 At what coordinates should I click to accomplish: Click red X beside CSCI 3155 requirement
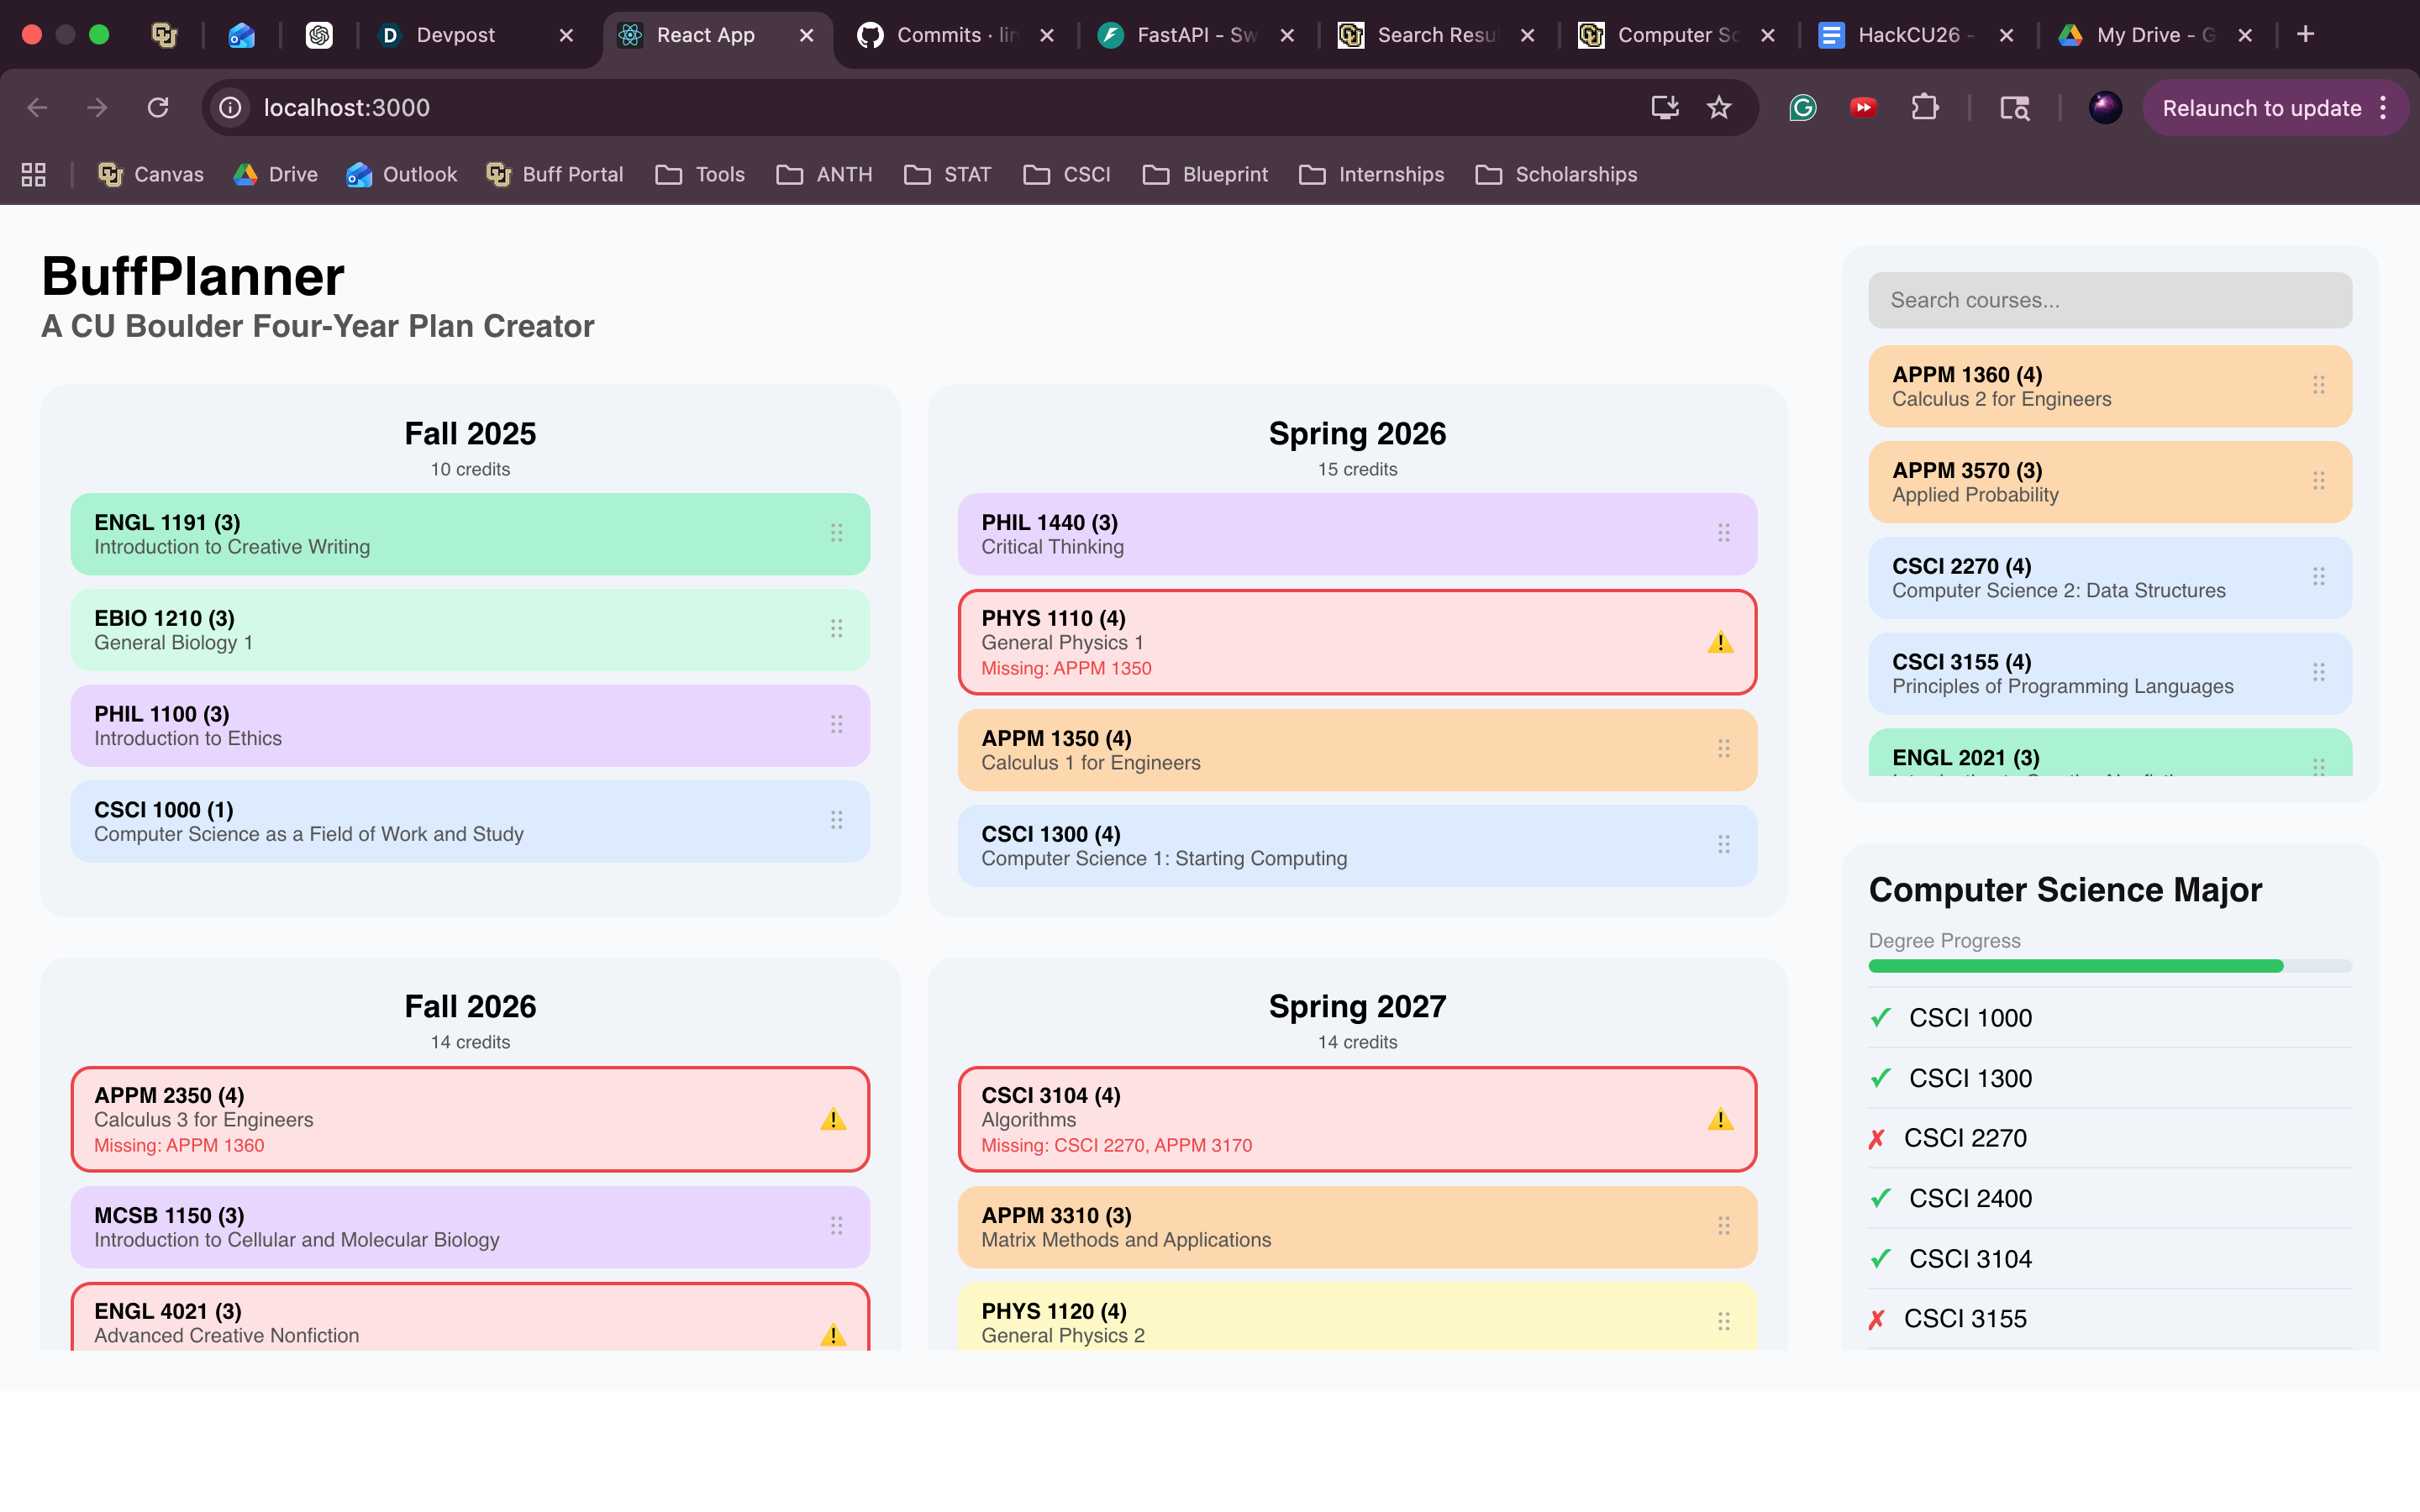coord(1876,1319)
